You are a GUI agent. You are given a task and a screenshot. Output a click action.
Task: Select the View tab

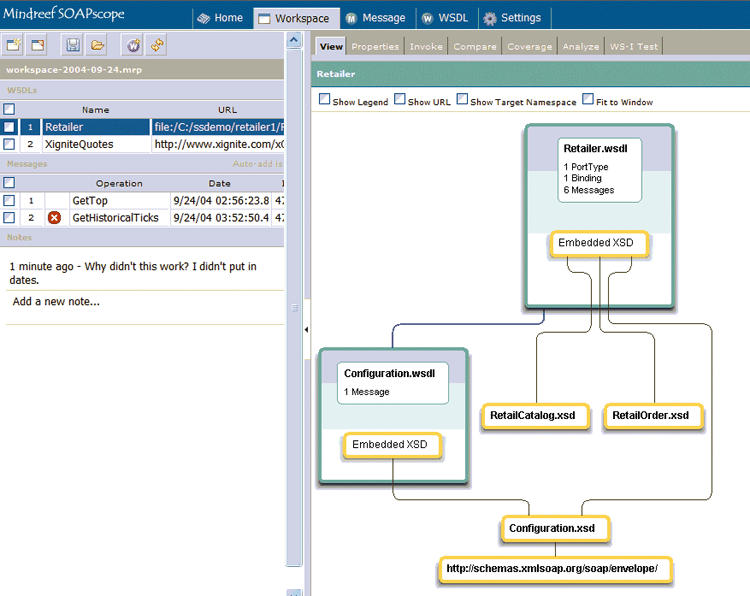click(x=331, y=46)
